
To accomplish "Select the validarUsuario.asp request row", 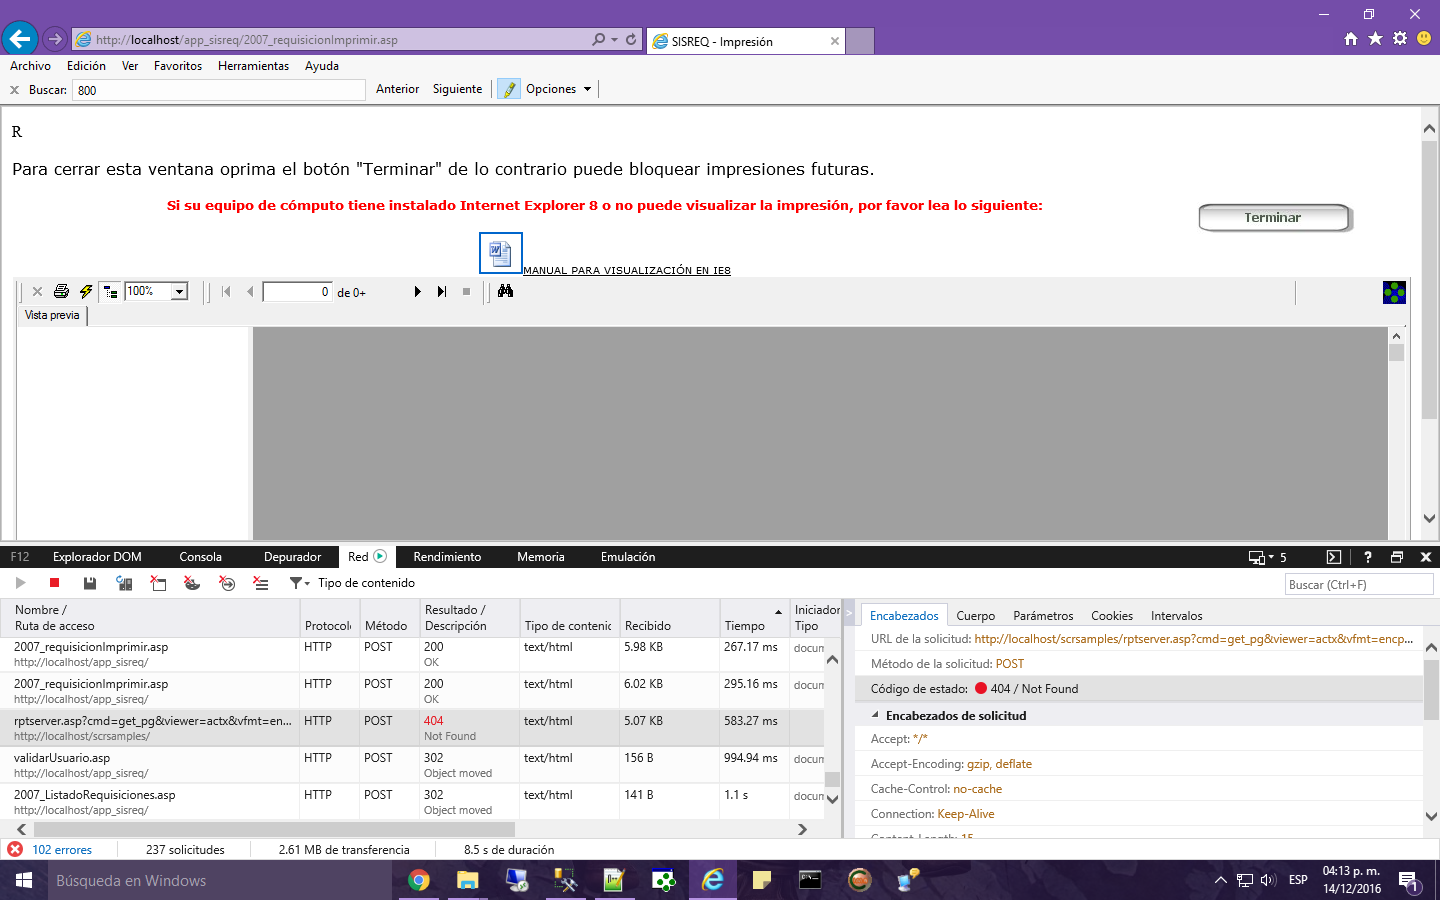I will click(412, 765).
